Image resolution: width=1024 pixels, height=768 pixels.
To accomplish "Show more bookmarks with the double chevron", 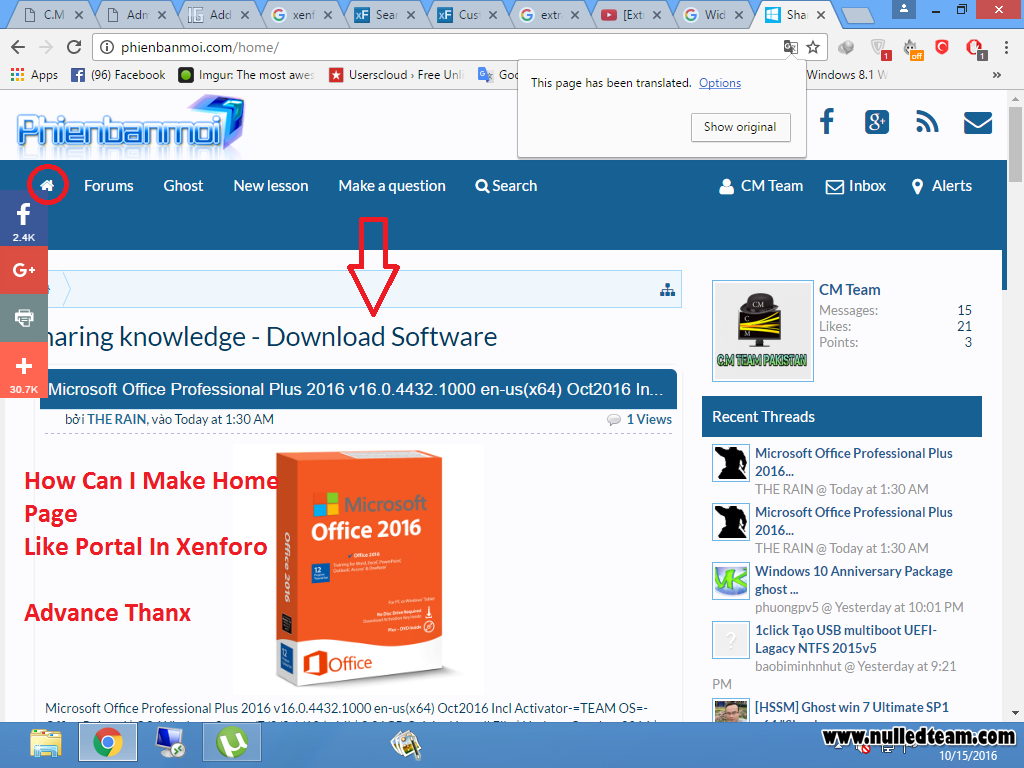I will tap(997, 75).
